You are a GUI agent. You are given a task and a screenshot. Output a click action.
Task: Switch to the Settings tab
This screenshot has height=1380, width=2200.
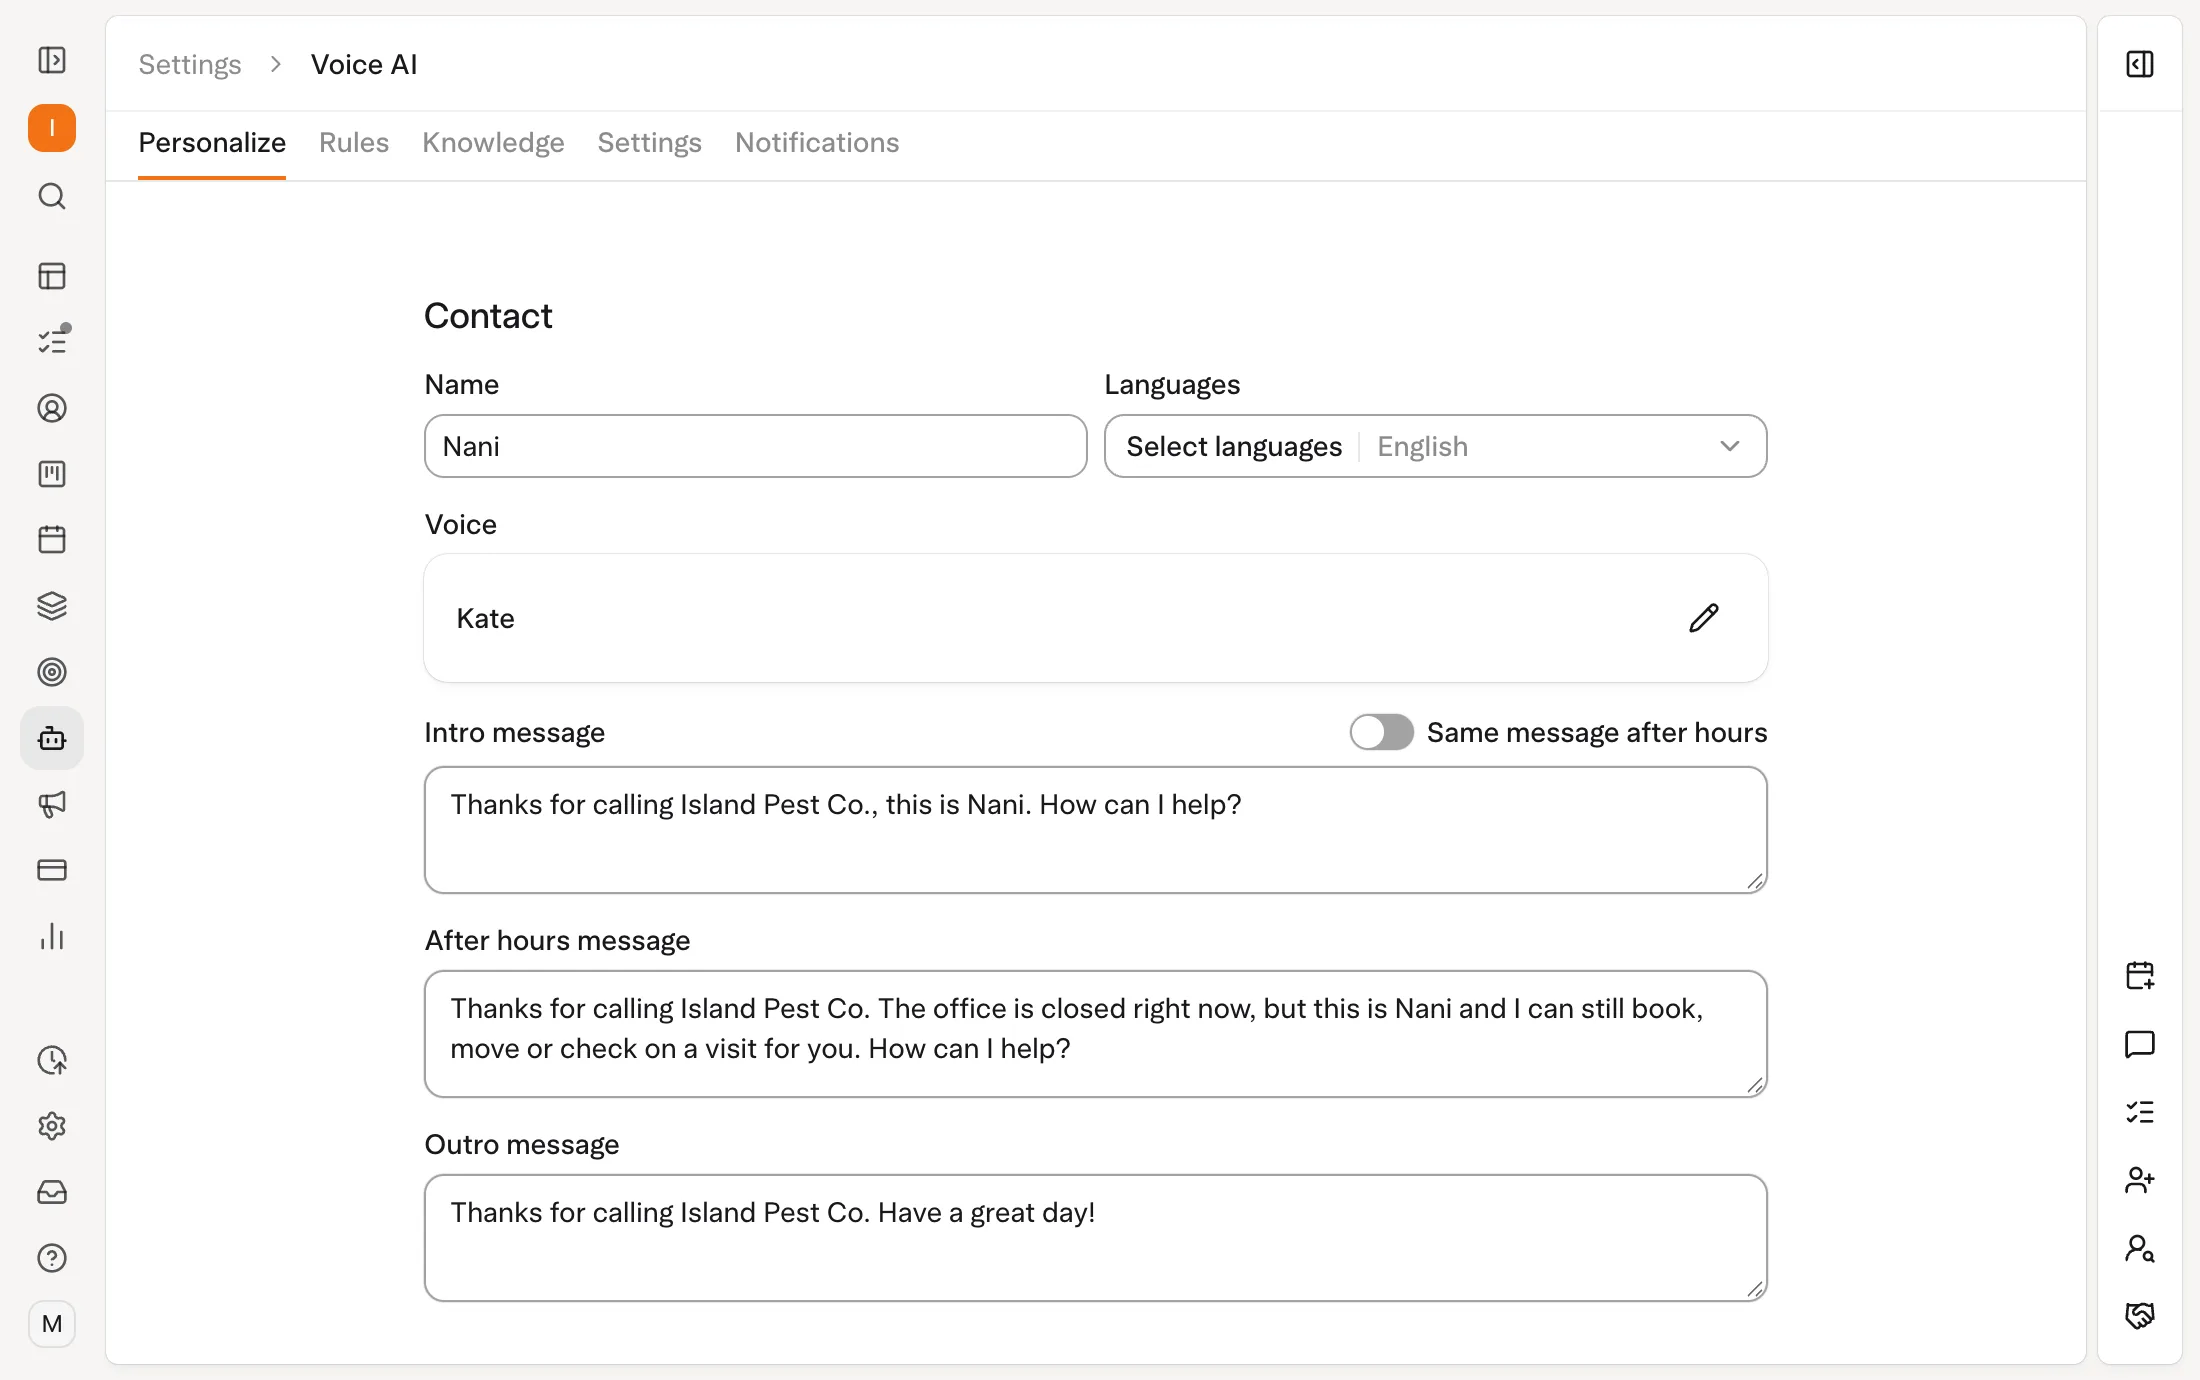point(650,143)
